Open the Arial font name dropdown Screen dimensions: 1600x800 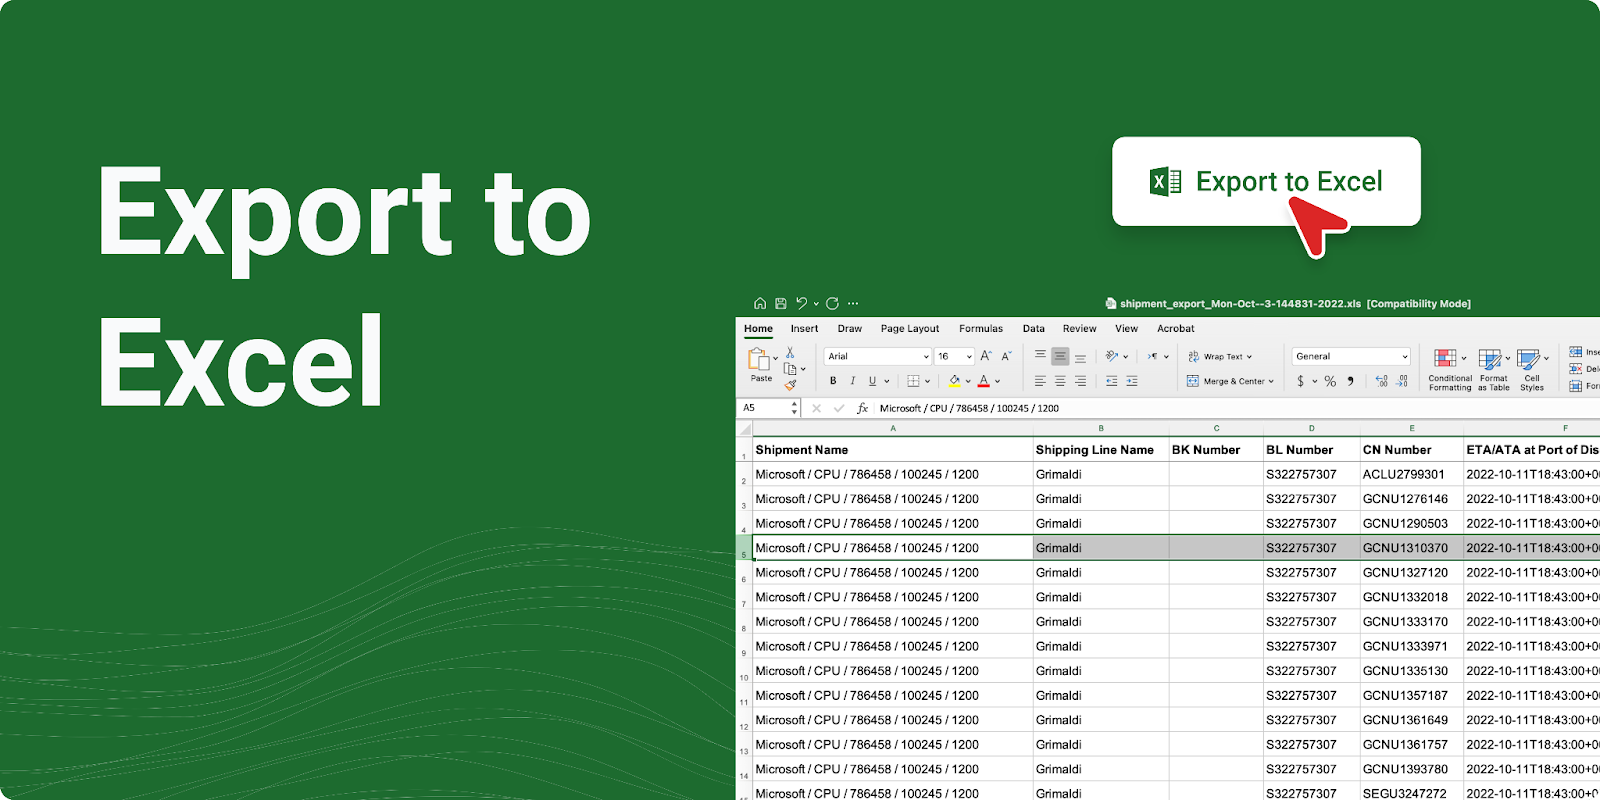coord(878,356)
